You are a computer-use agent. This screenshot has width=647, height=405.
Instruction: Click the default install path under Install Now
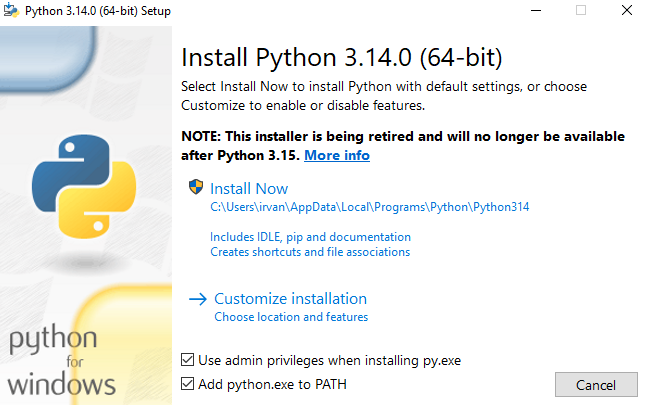click(x=369, y=207)
